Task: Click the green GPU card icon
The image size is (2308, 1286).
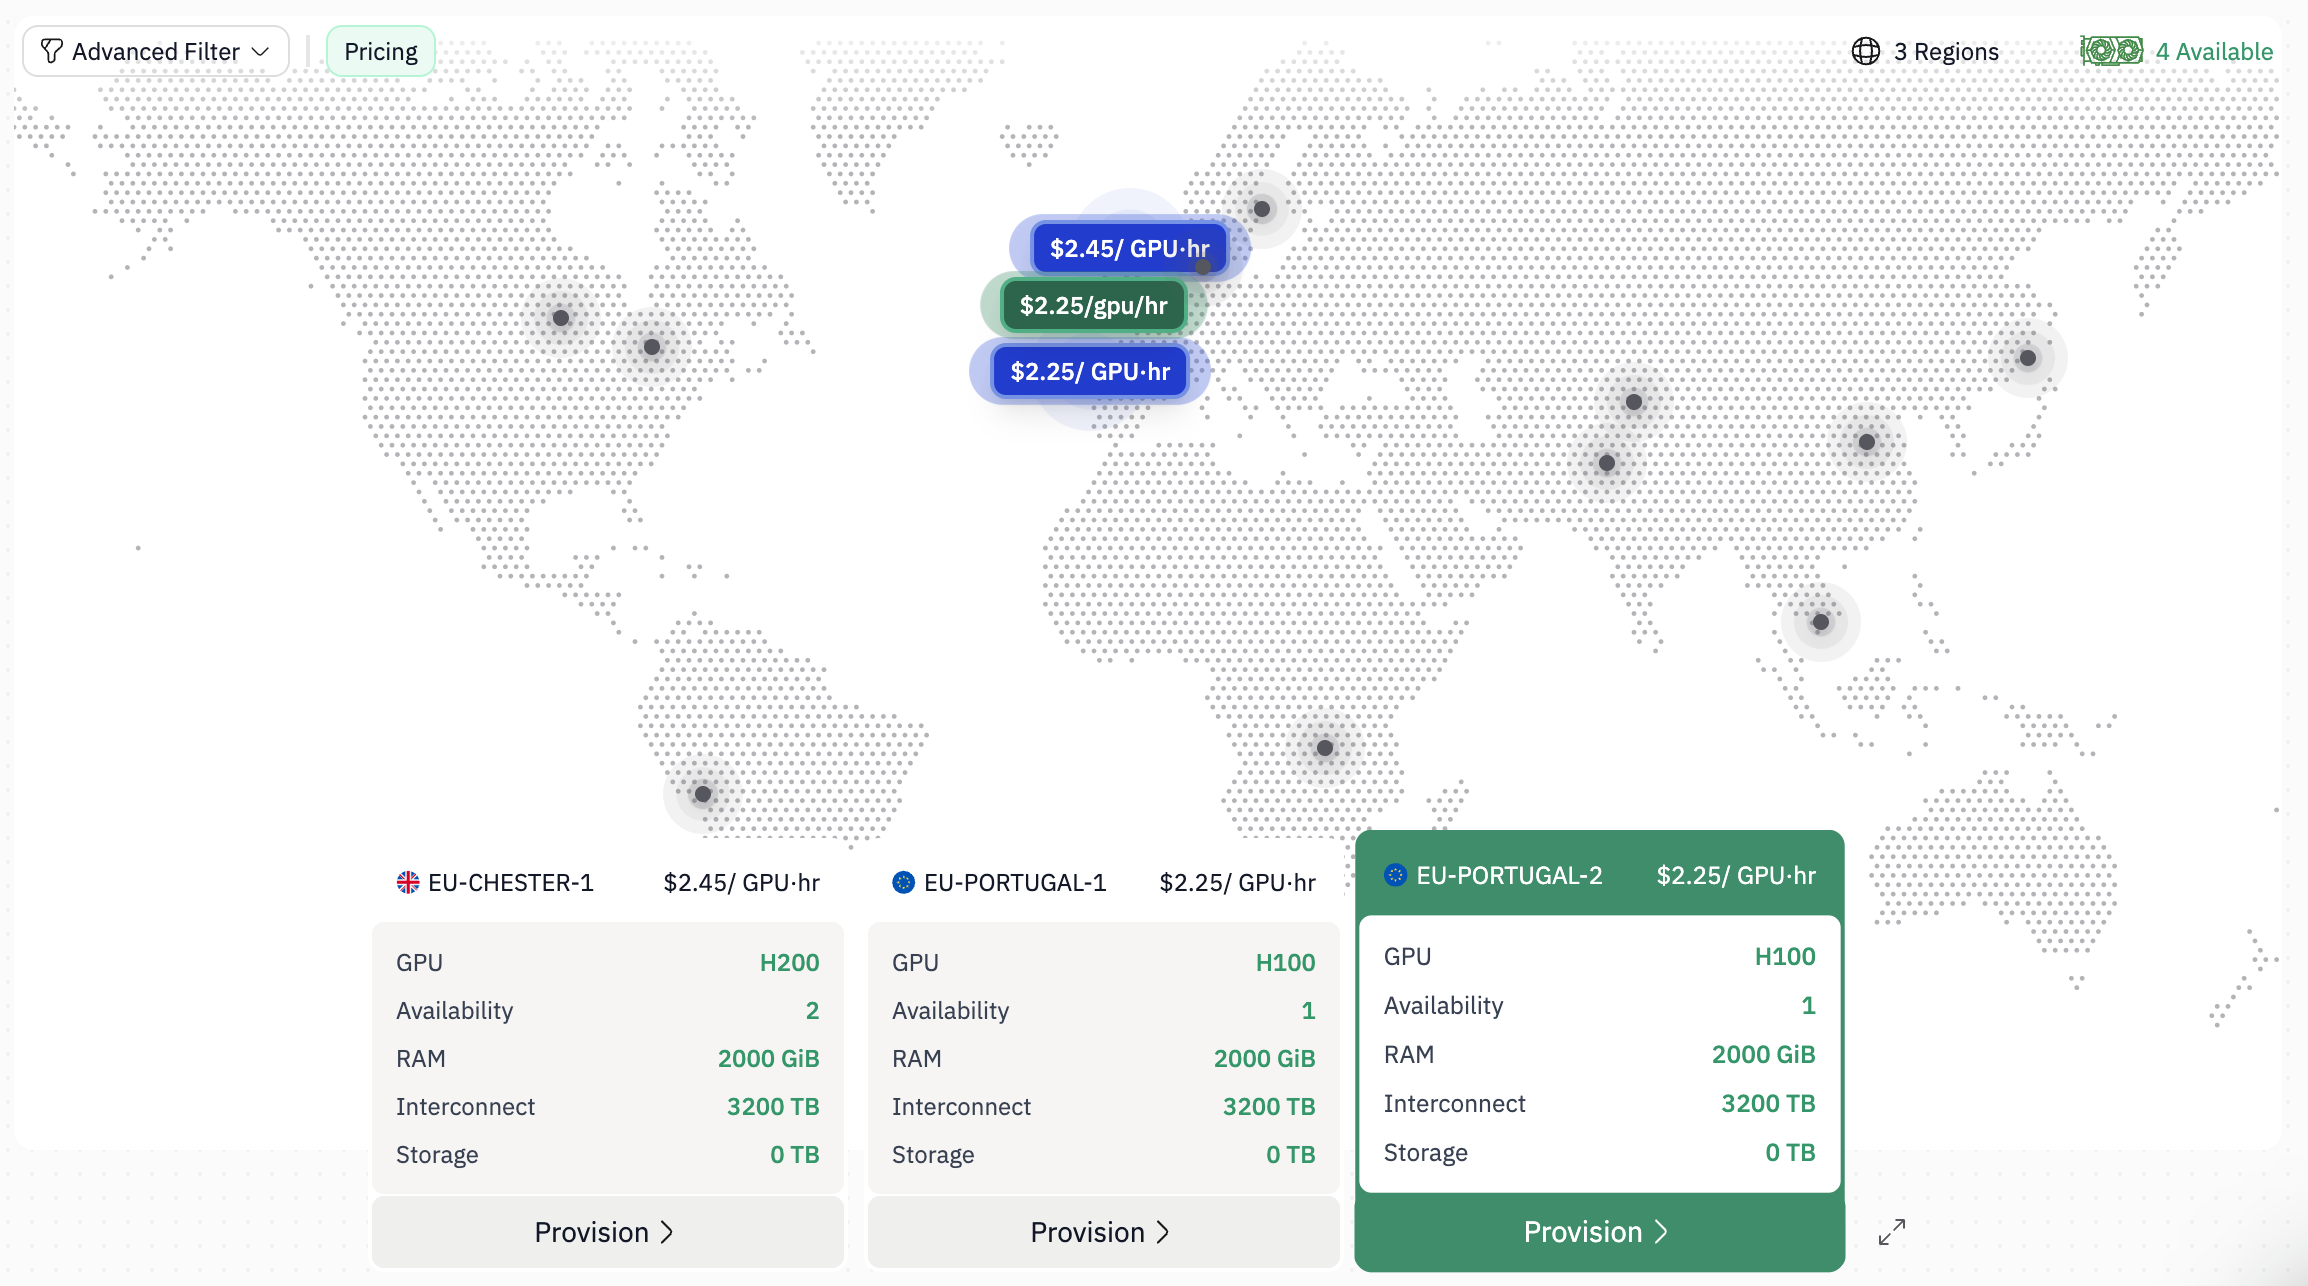Action: [2111, 50]
